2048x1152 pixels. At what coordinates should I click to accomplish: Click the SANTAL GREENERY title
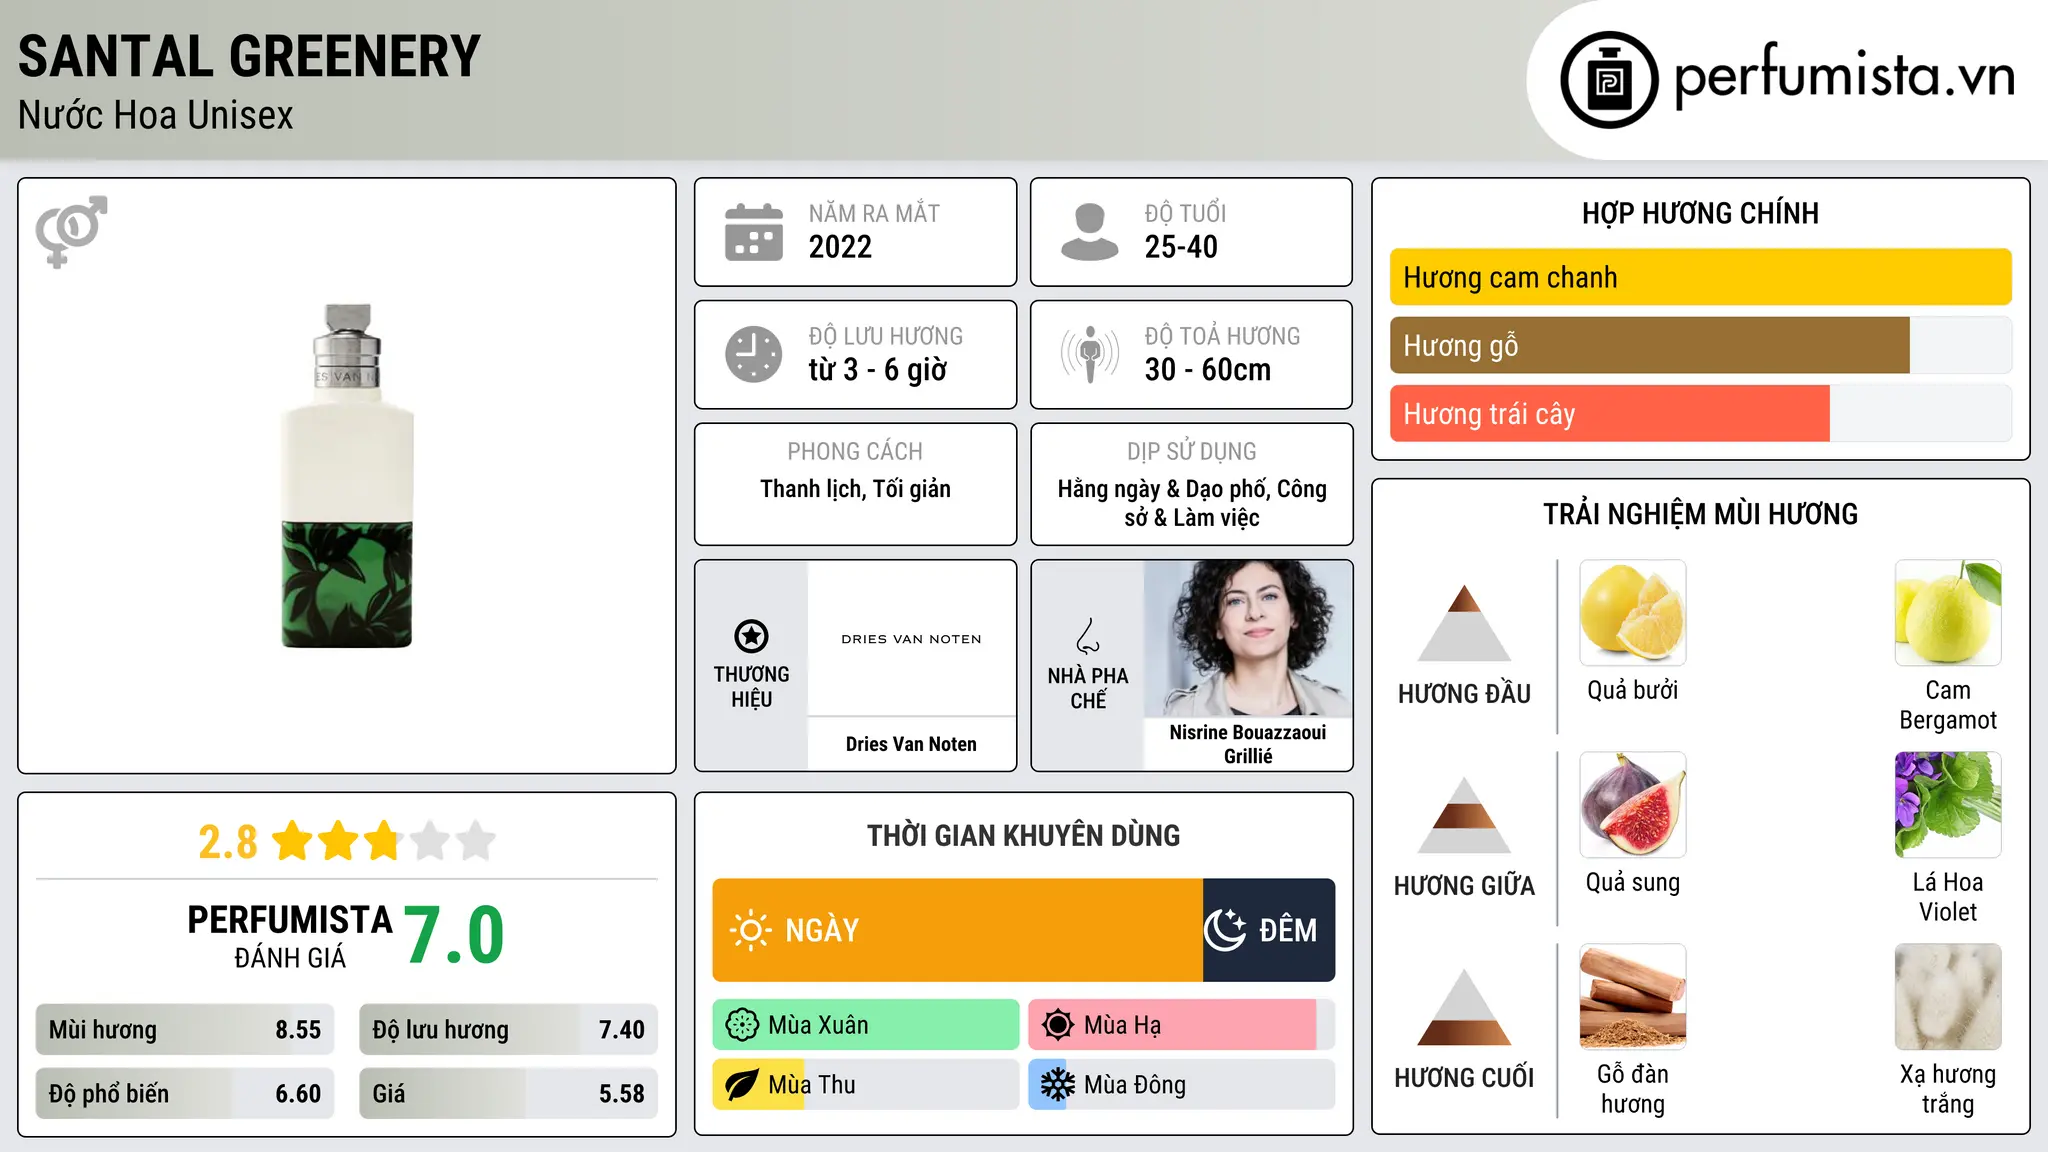pyautogui.click(x=250, y=56)
